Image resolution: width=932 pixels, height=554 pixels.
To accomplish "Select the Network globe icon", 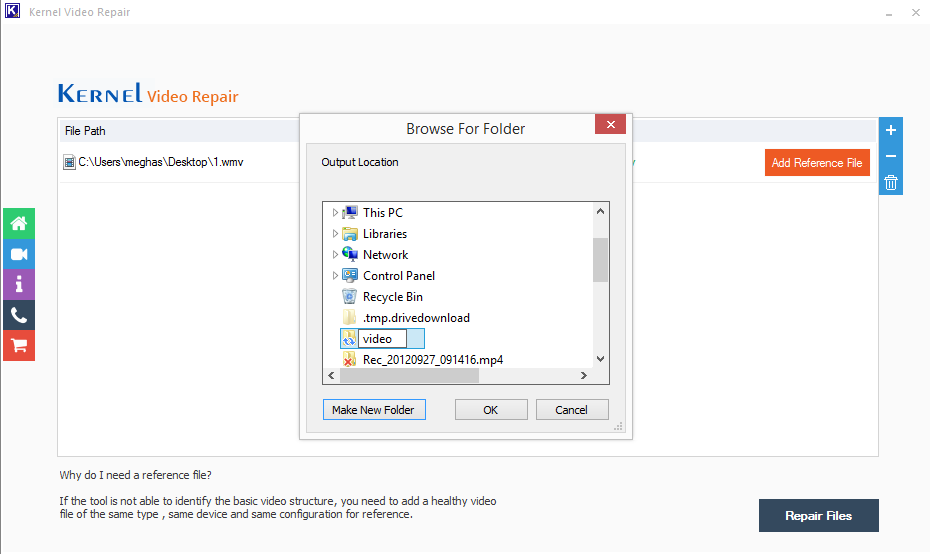I will tap(350, 254).
